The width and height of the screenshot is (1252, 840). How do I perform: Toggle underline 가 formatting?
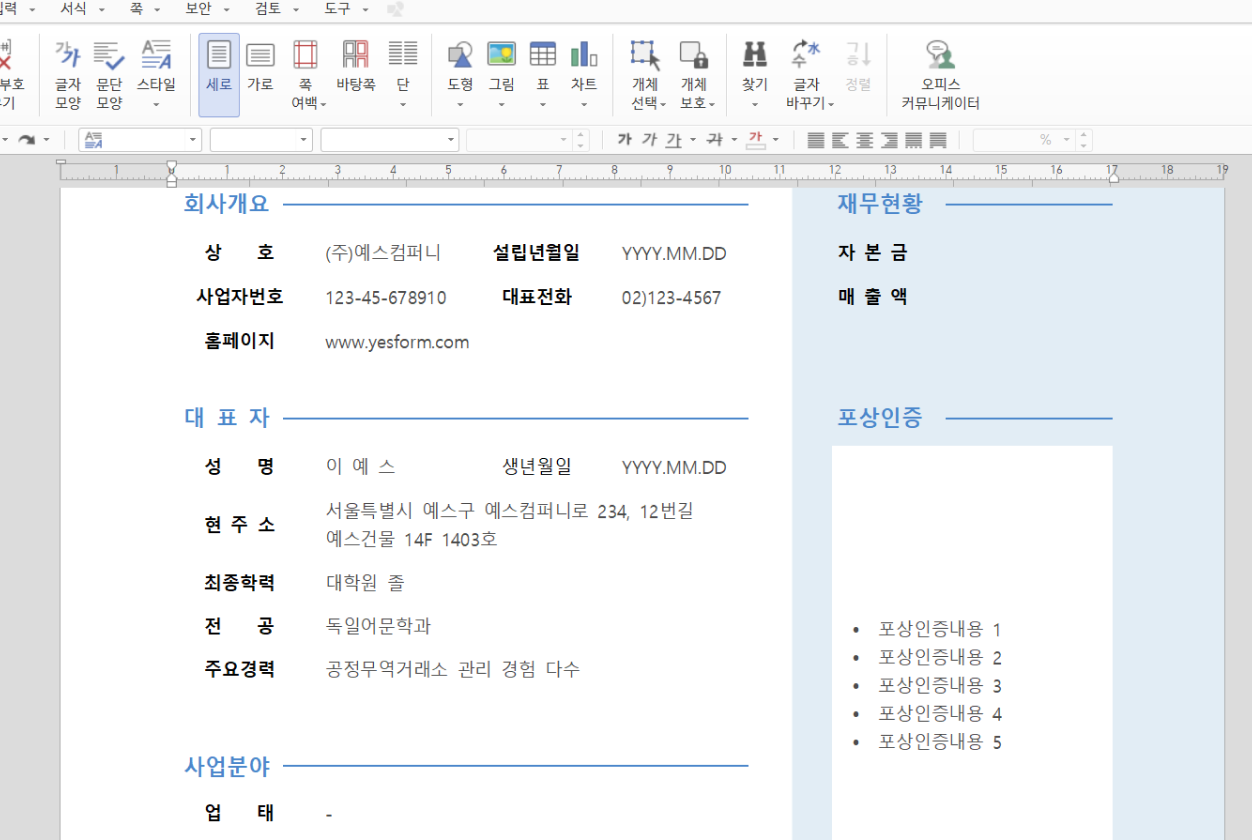(x=674, y=140)
